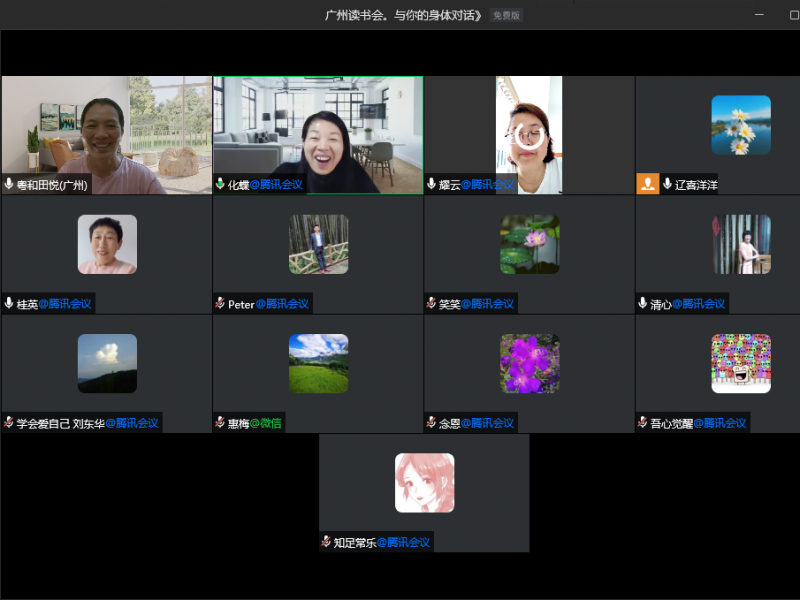This screenshot has width=800, height=600.
Task: Click the muted mic icon for 念恩
Action: [431, 423]
